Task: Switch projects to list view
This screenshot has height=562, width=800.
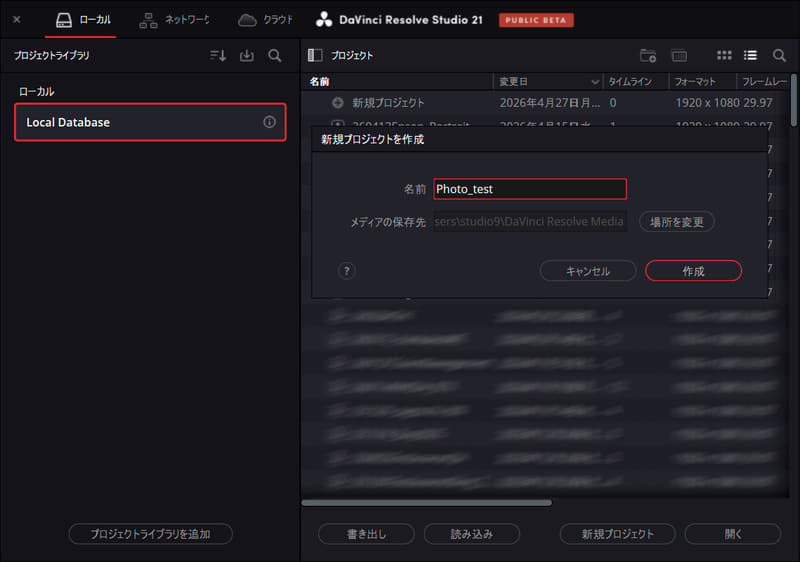Action: click(750, 55)
